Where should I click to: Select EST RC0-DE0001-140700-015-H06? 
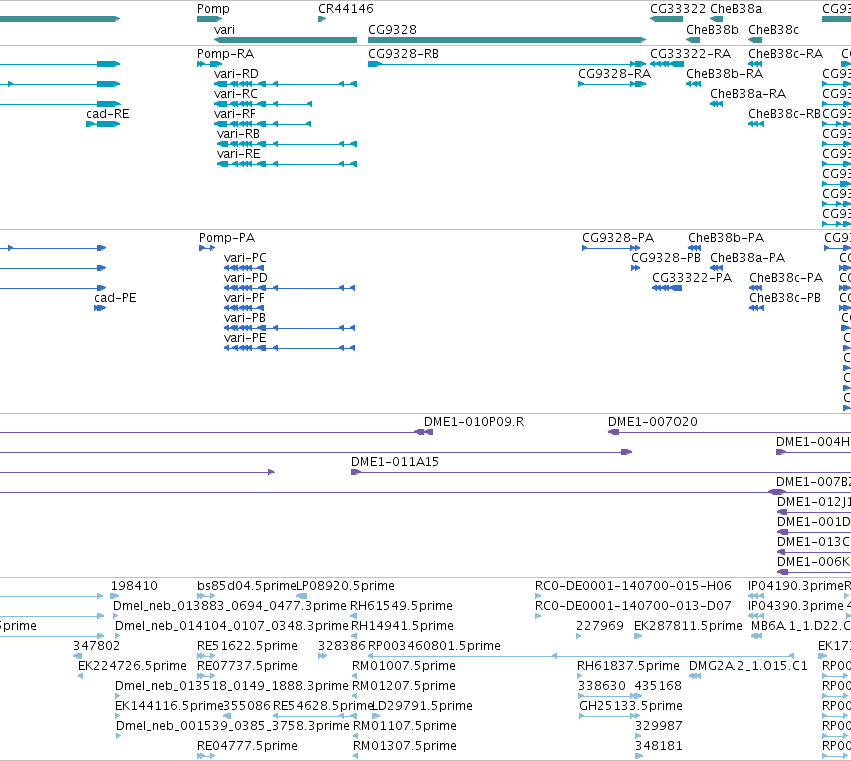[x=633, y=586]
